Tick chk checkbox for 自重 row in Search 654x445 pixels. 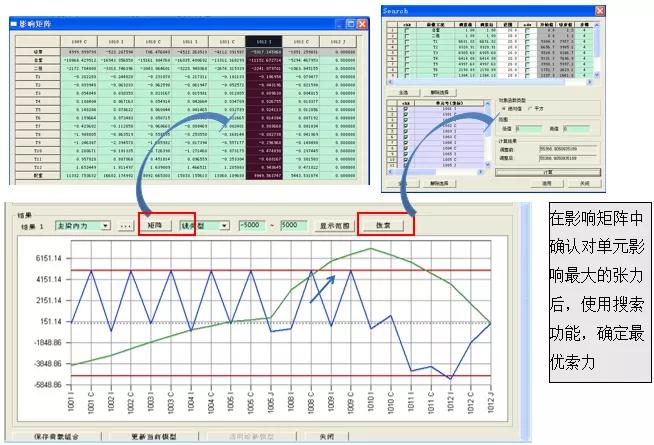coord(407,30)
